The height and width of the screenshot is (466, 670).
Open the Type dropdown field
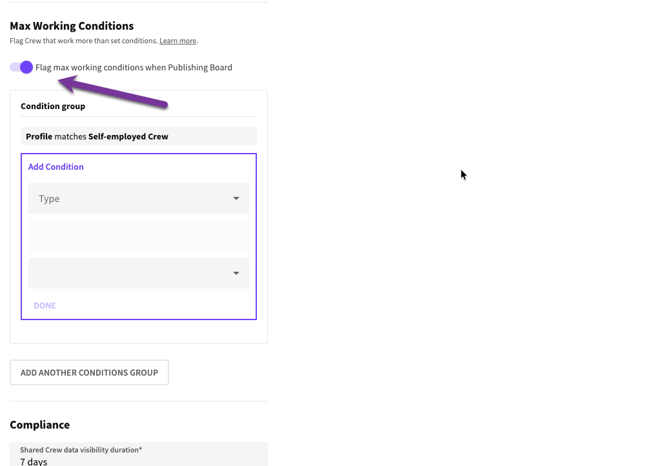click(138, 198)
